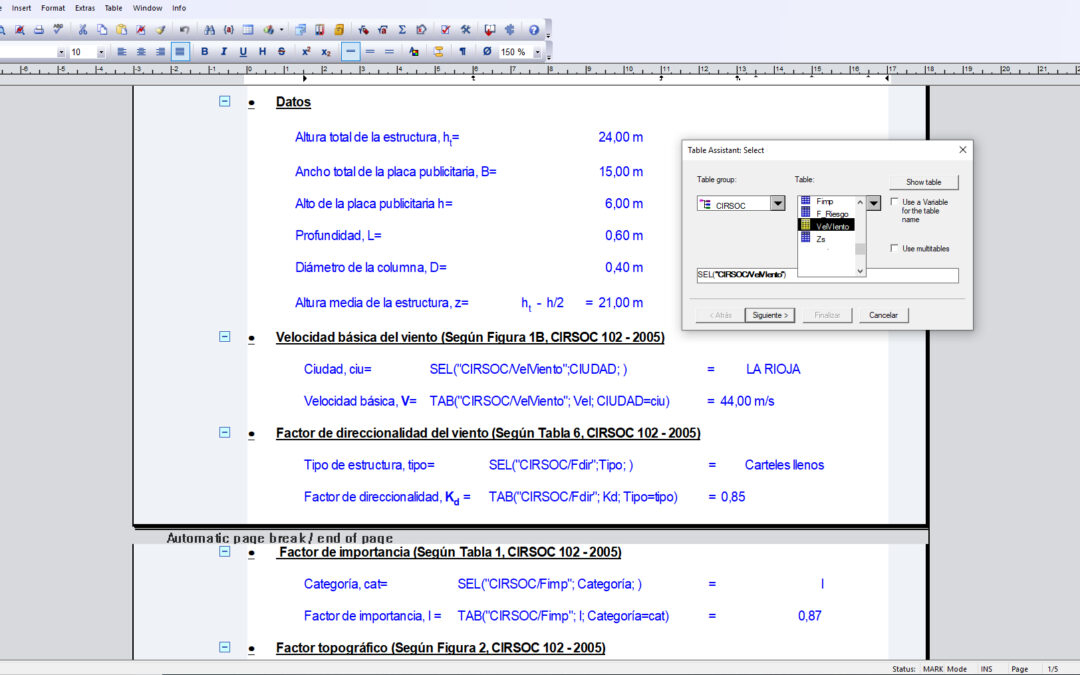The width and height of the screenshot is (1080, 675).
Task: Toggle underline formatting
Action: pos(243,52)
